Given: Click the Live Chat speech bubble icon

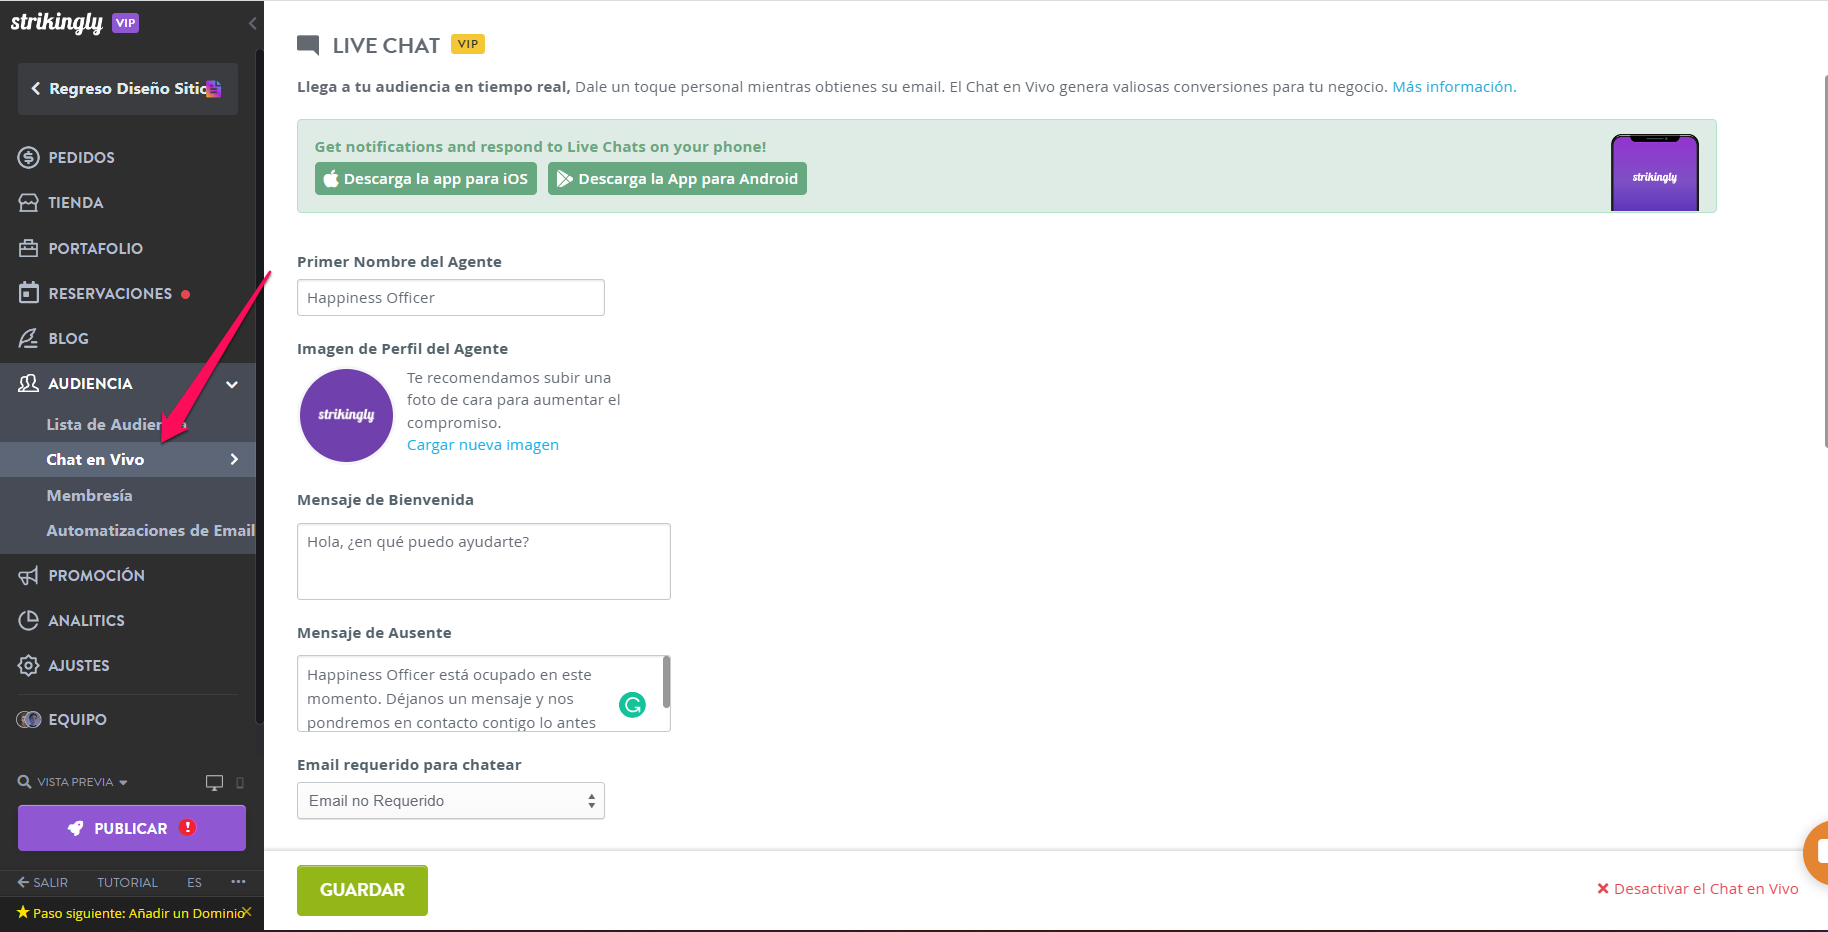Looking at the screenshot, I should click(308, 45).
